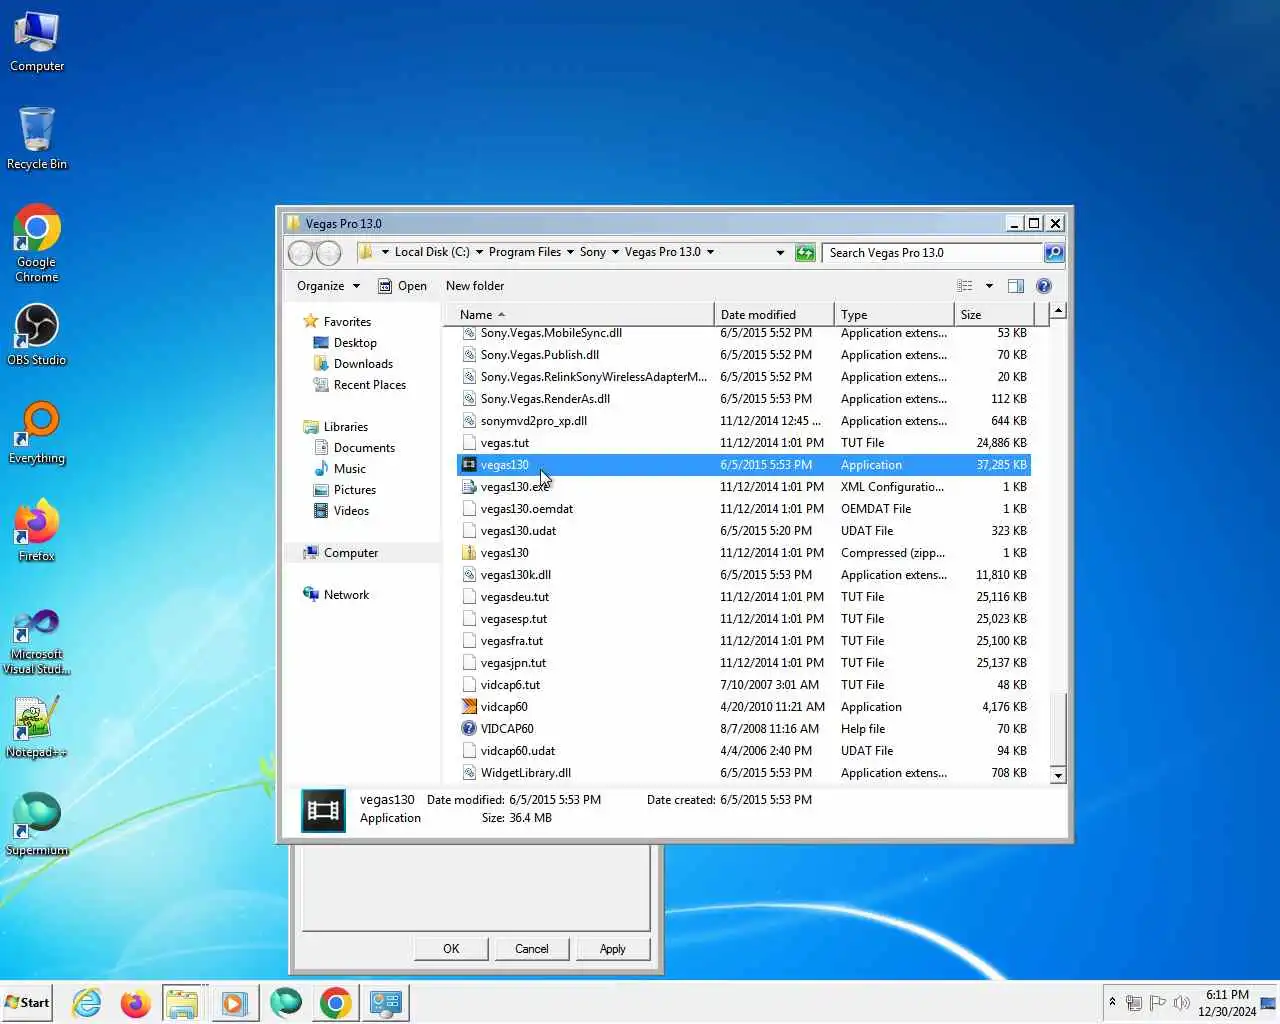The height and width of the screenshot is (1024, 1280).
Task: Go to Desktop in navigation pane
Action: point(355,343)
